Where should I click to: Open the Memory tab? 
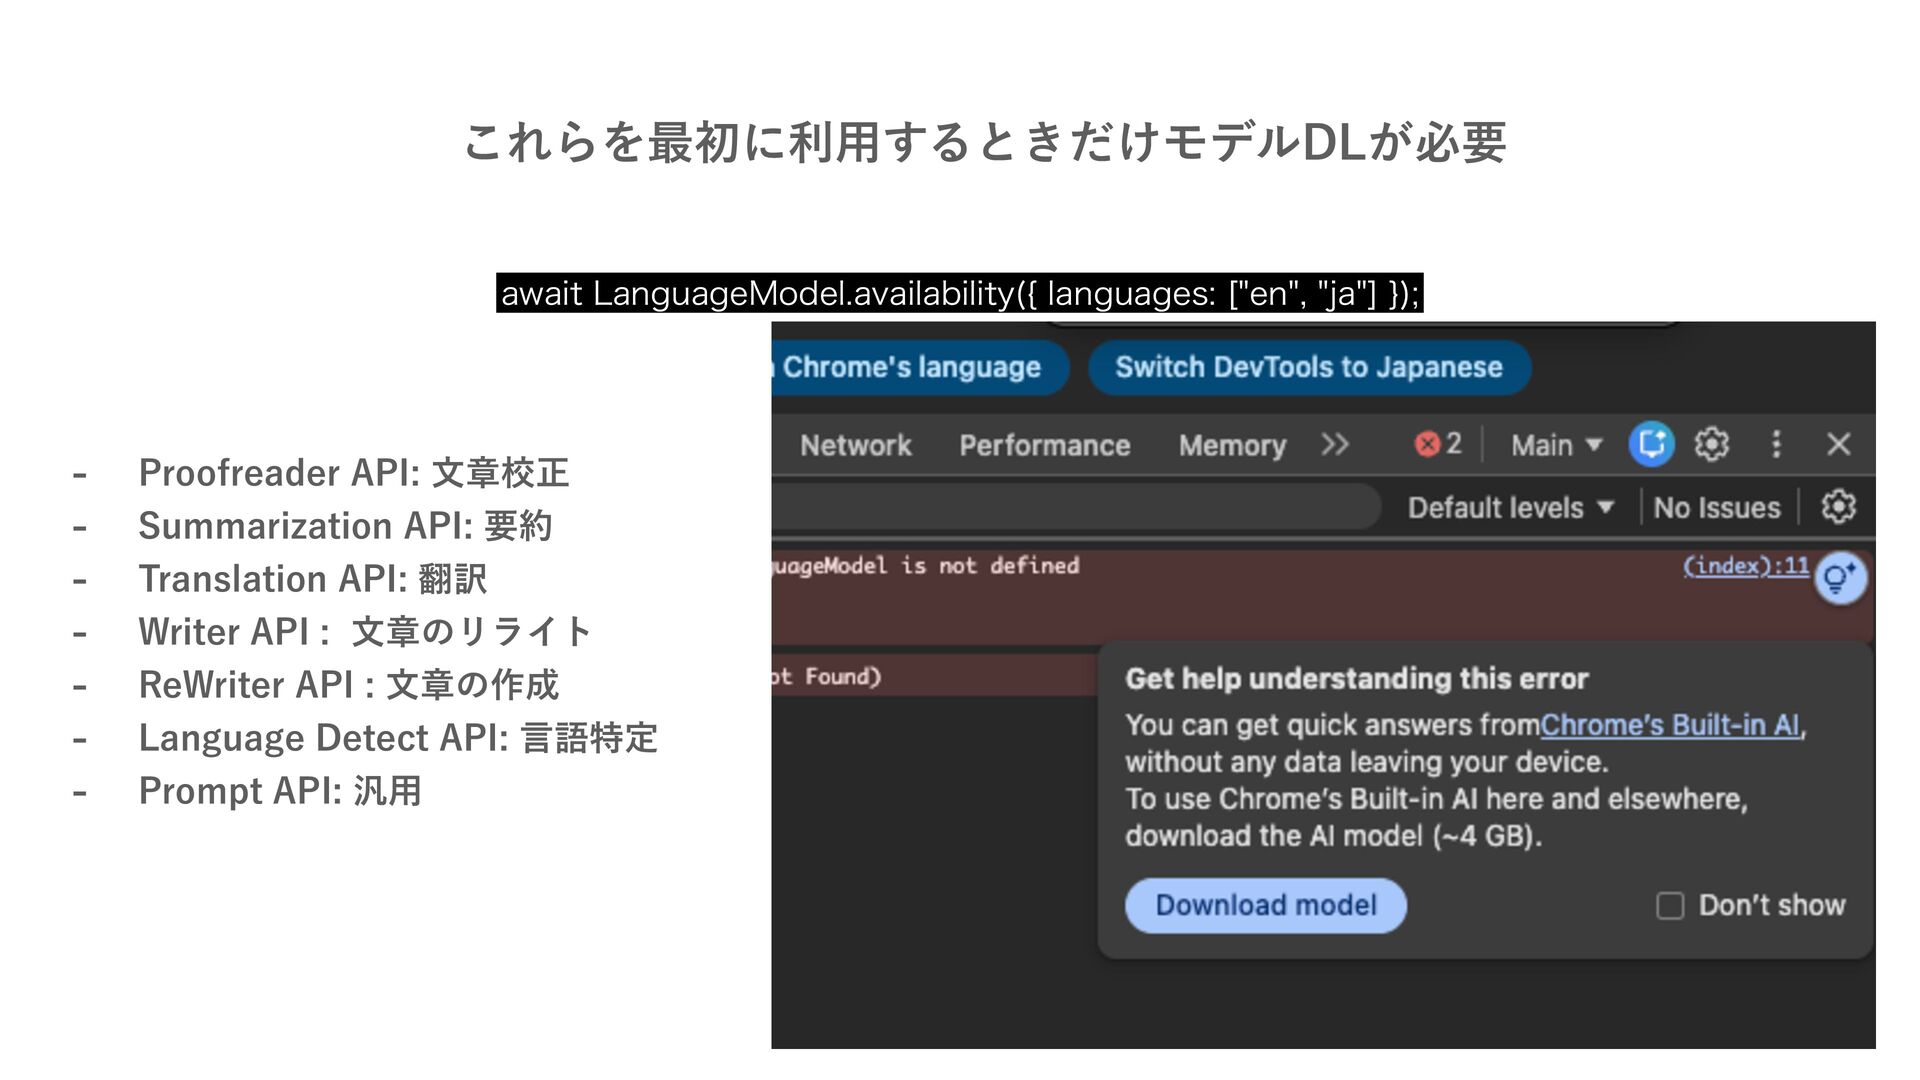pyautogui.click(x=1232, y=446)
